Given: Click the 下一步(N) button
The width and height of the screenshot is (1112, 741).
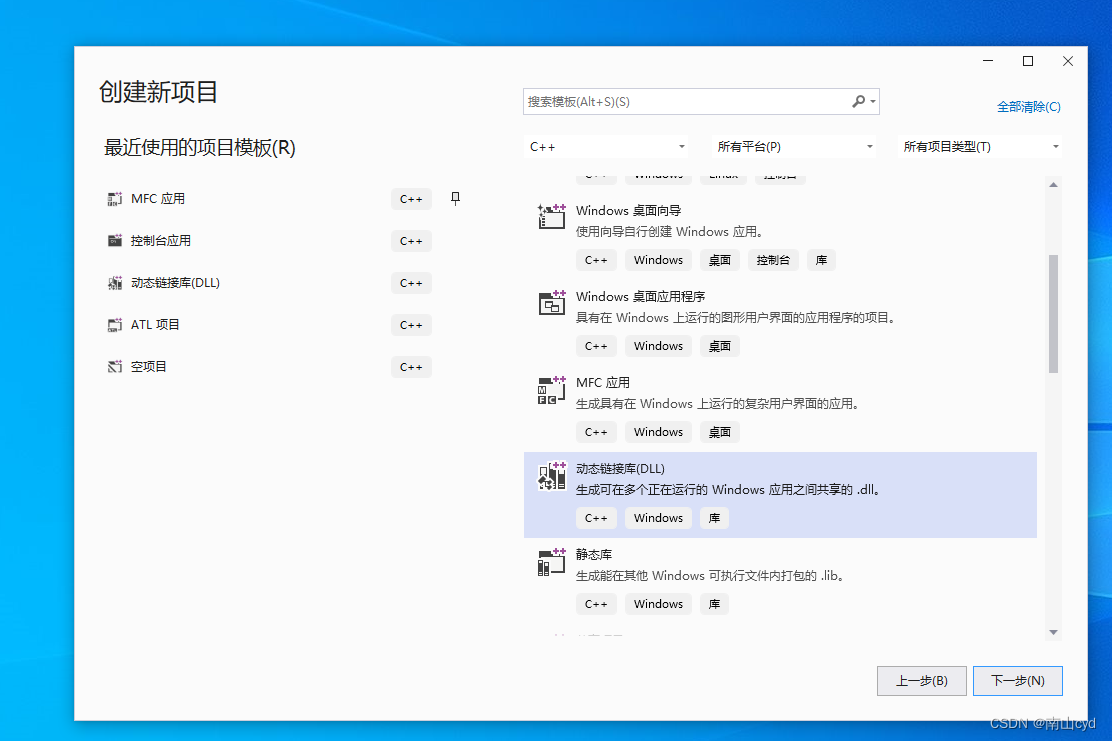Looking at the screenshot, I should coord(1018,681).
